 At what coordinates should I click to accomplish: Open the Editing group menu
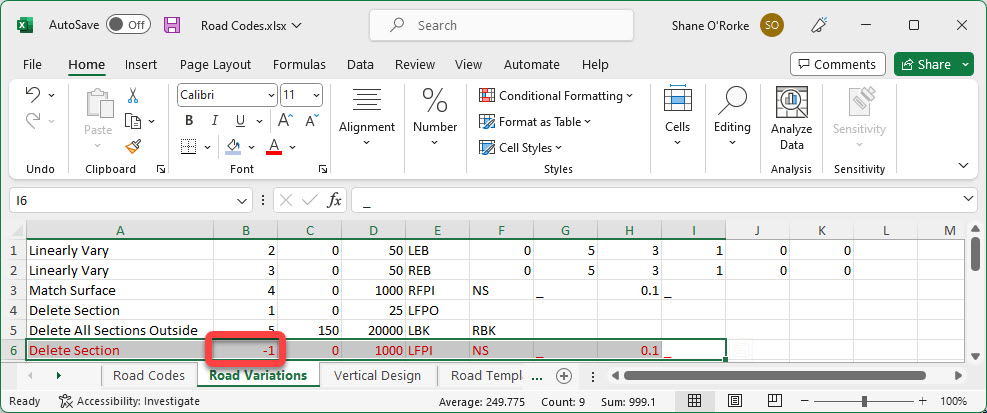[732, 117]
